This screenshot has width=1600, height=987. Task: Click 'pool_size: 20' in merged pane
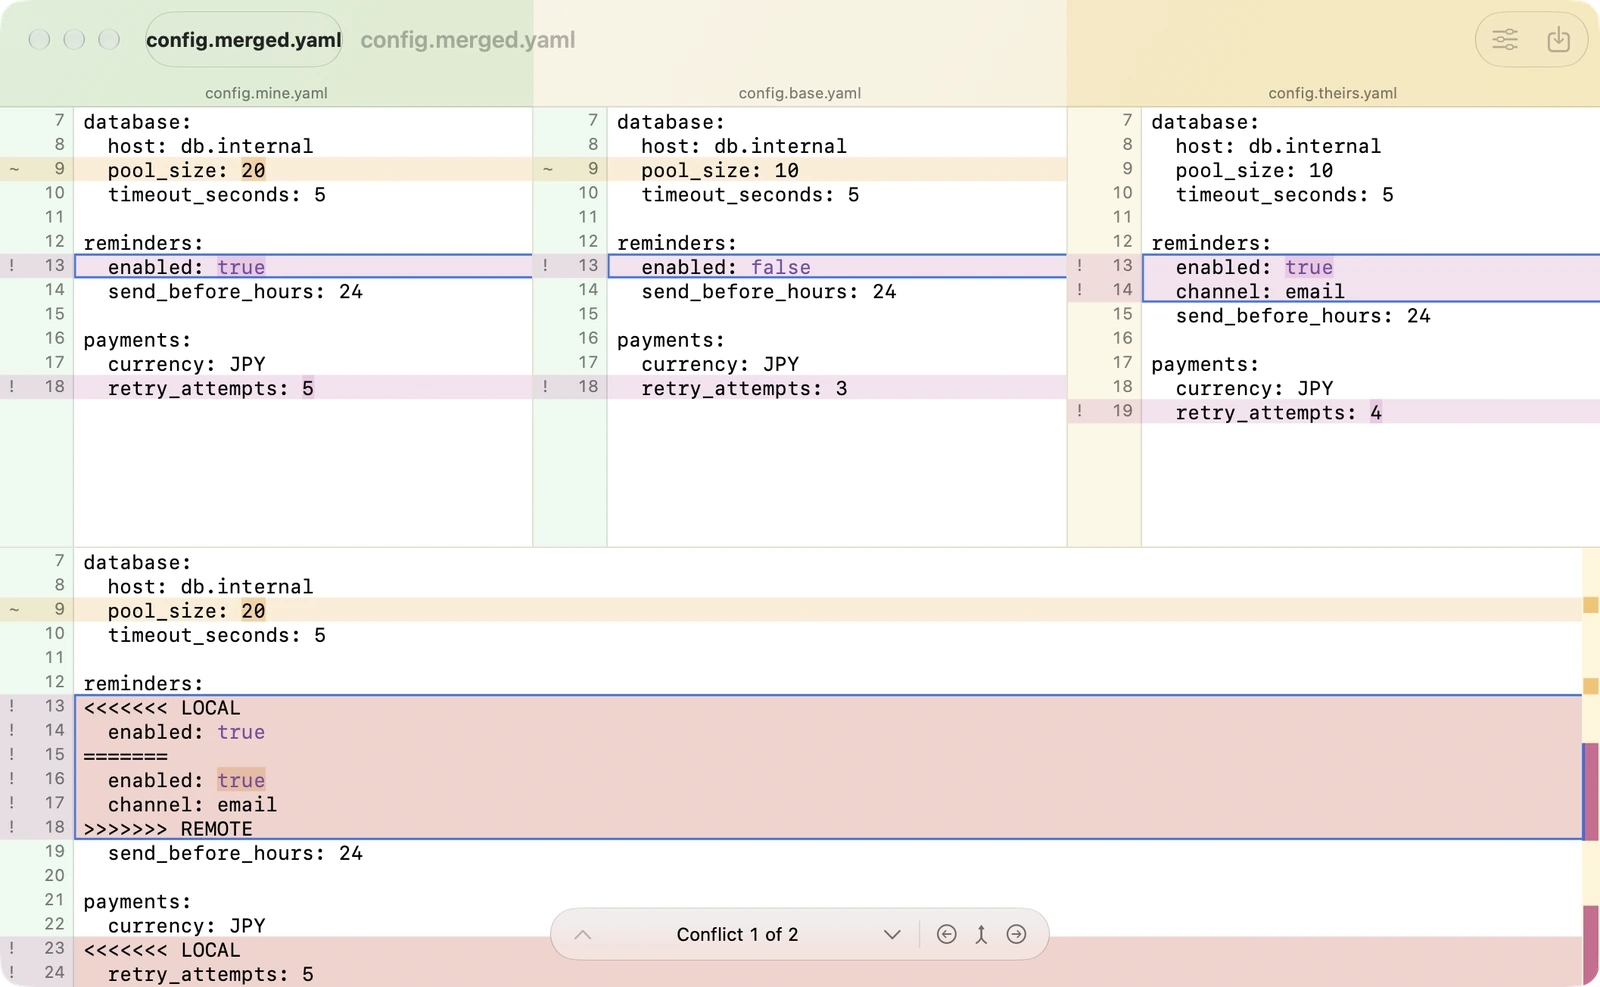pos(187,611)
